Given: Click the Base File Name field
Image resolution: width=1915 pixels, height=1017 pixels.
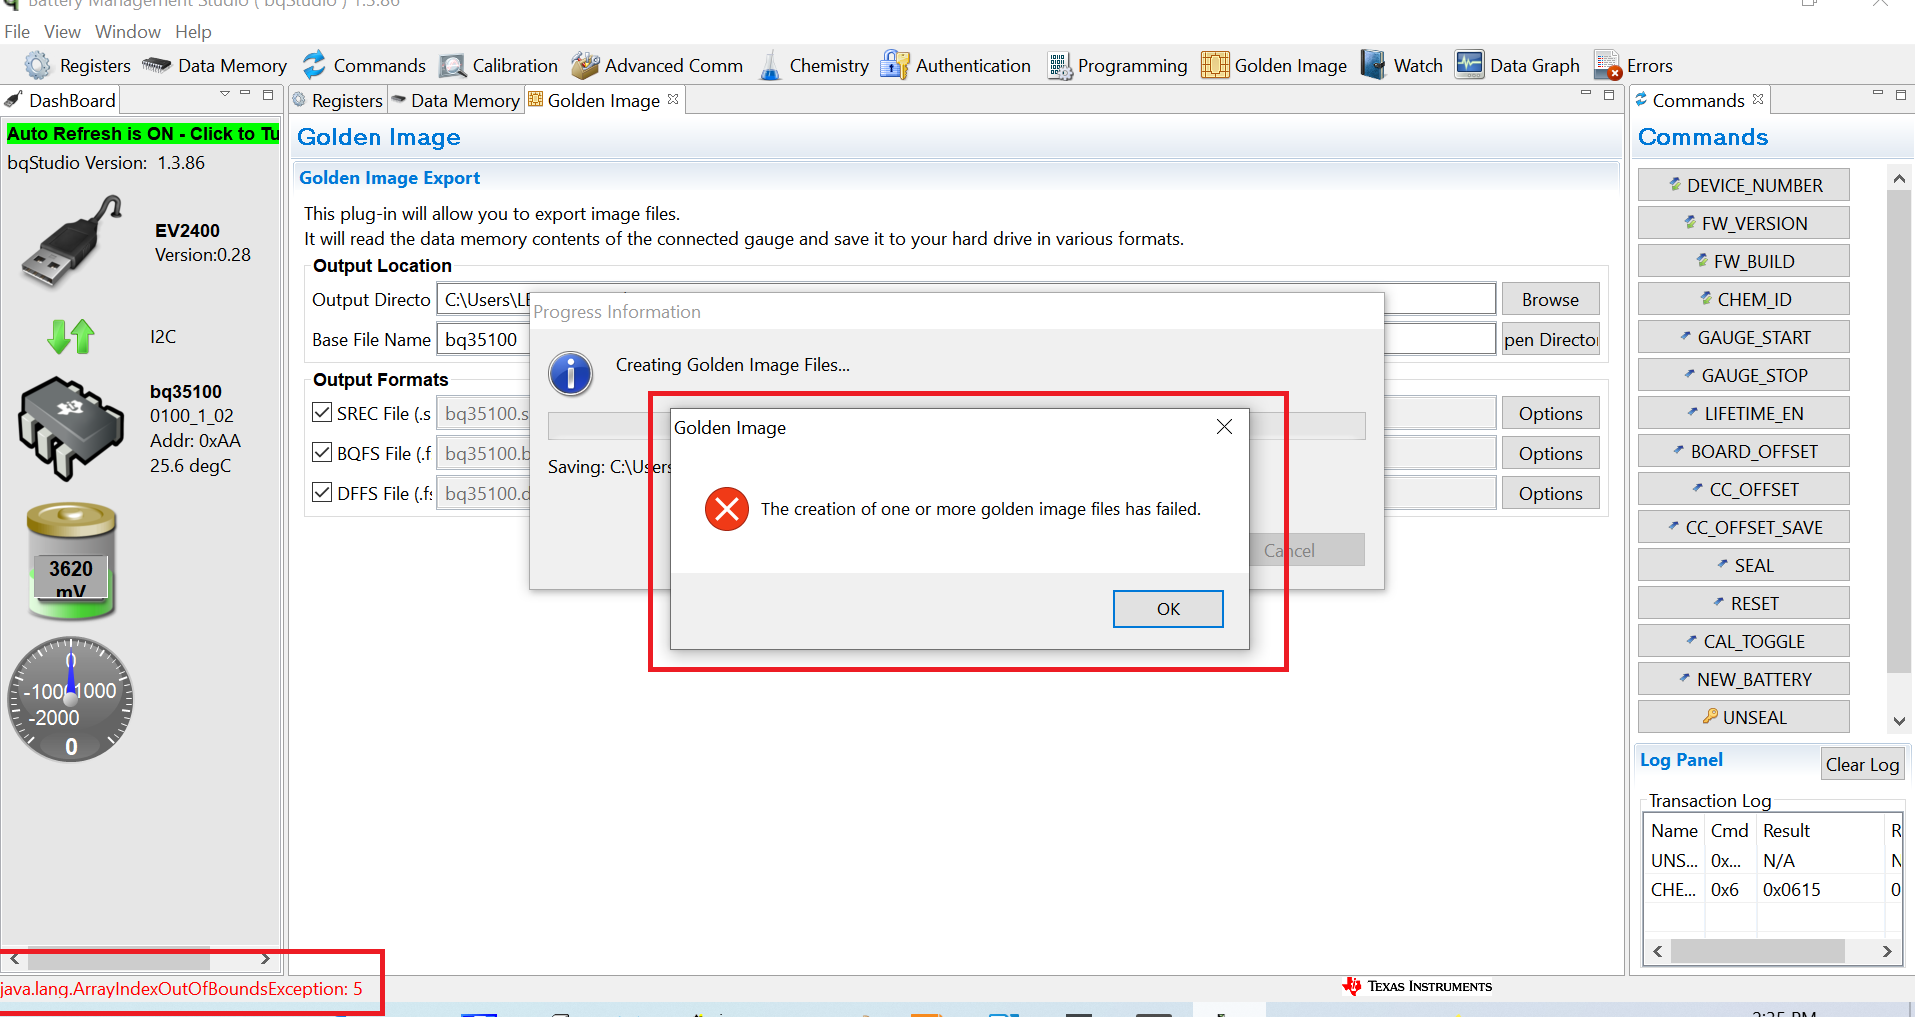Looking at the screenshot, I should coord(966,339).
